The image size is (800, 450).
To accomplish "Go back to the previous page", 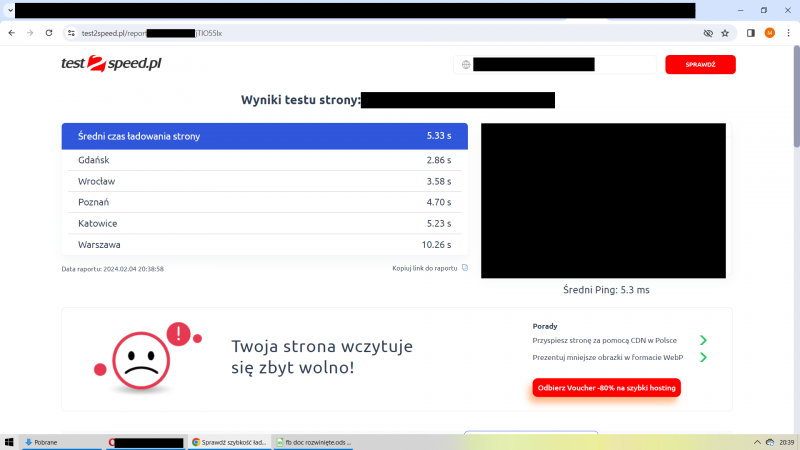I will tap(12, 33).
